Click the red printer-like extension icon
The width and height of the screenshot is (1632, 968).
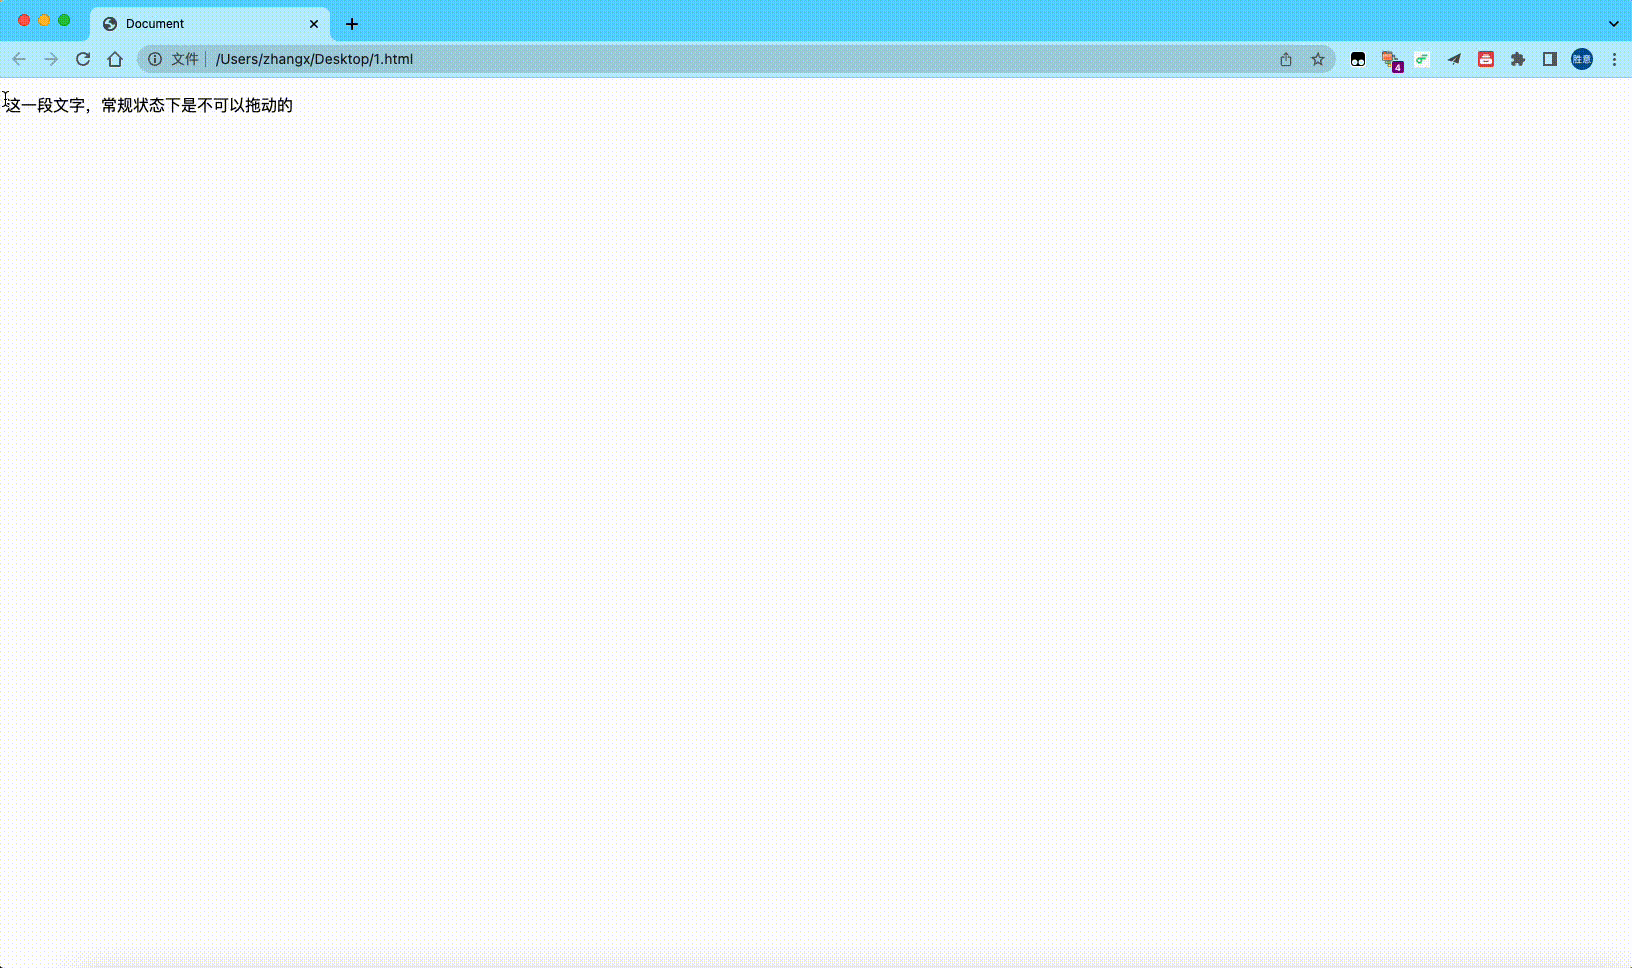click(1486, 59)
